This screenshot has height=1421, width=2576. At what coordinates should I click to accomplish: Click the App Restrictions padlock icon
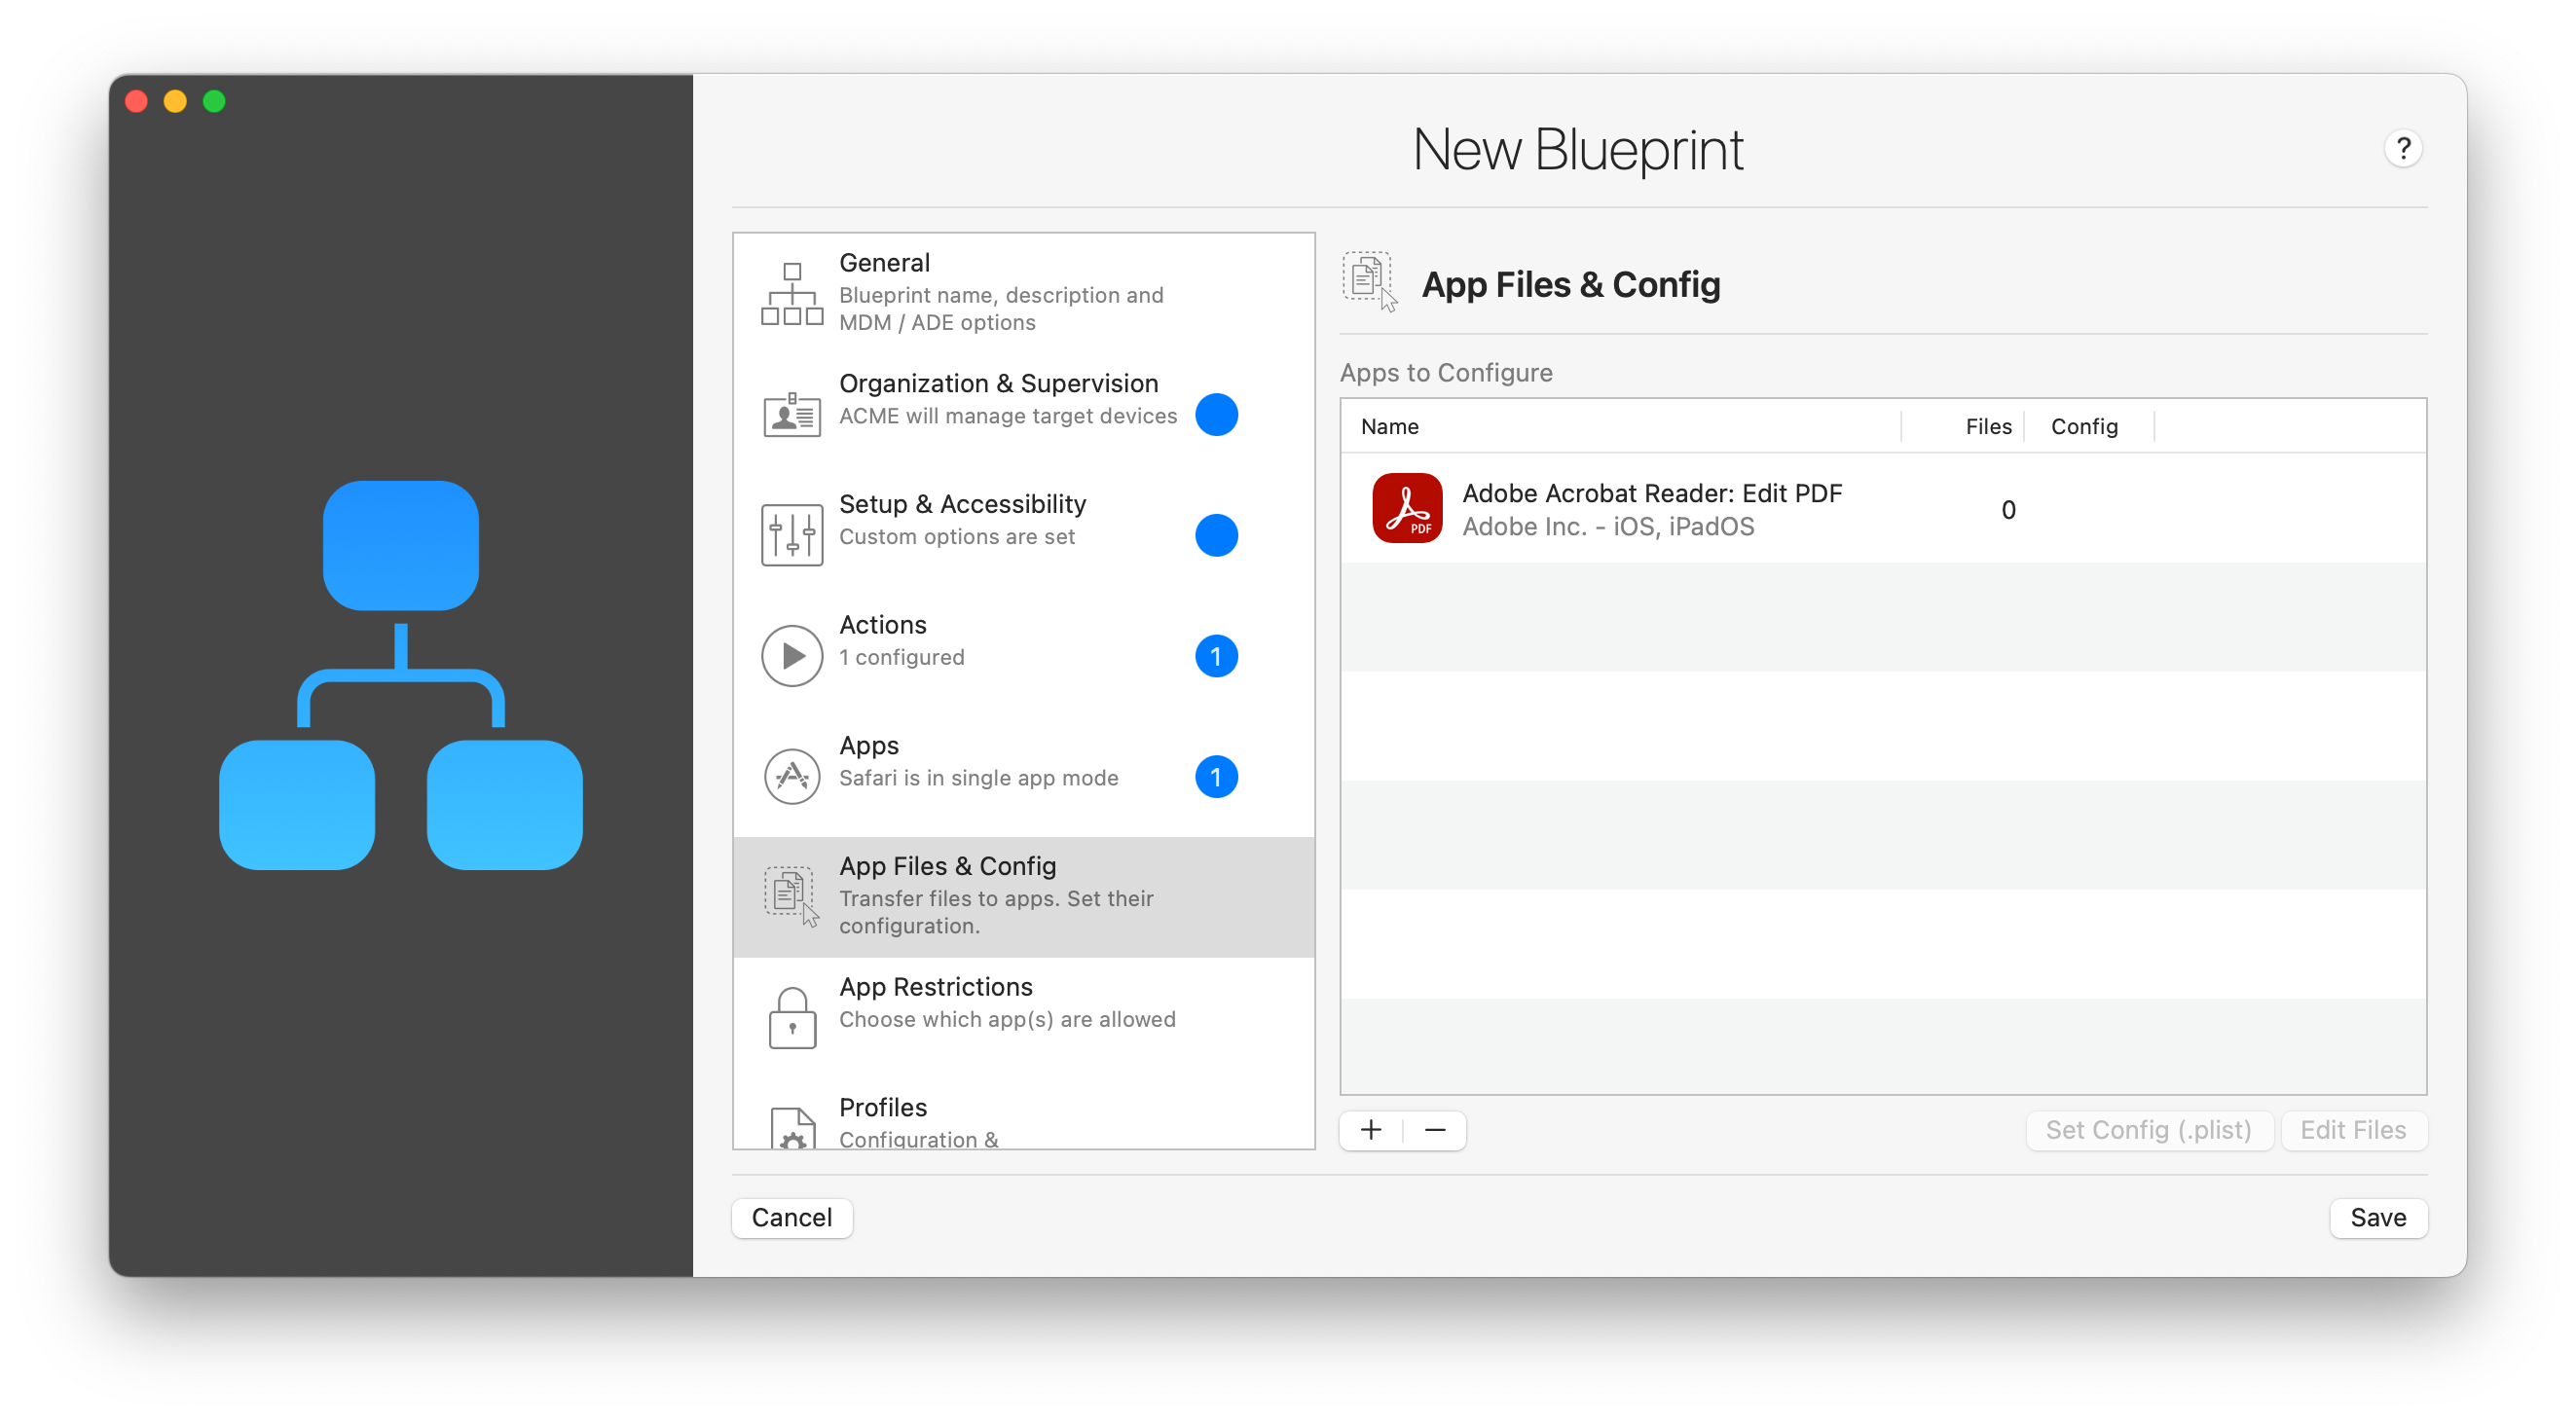[791, 1017]
